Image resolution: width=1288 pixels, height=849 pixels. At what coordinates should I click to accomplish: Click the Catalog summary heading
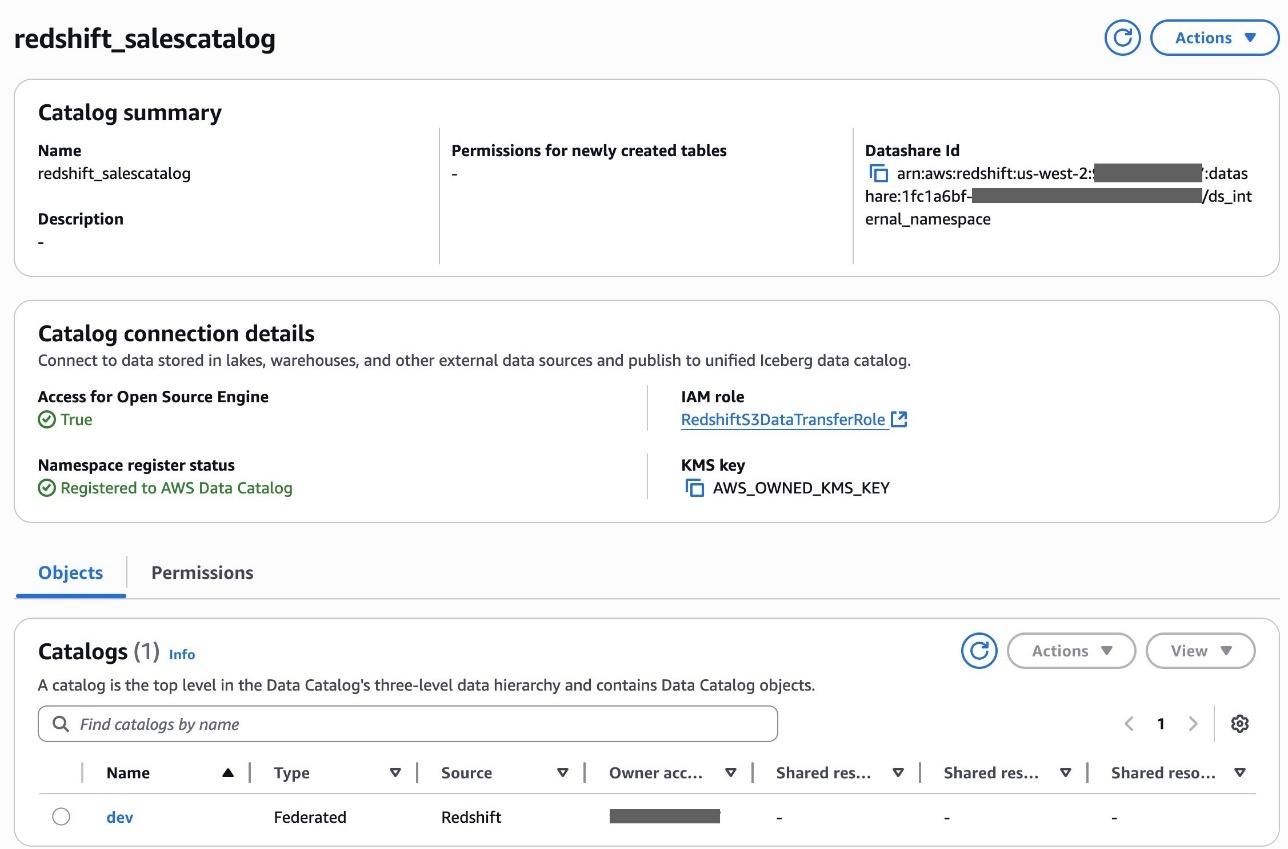[130, 113]
